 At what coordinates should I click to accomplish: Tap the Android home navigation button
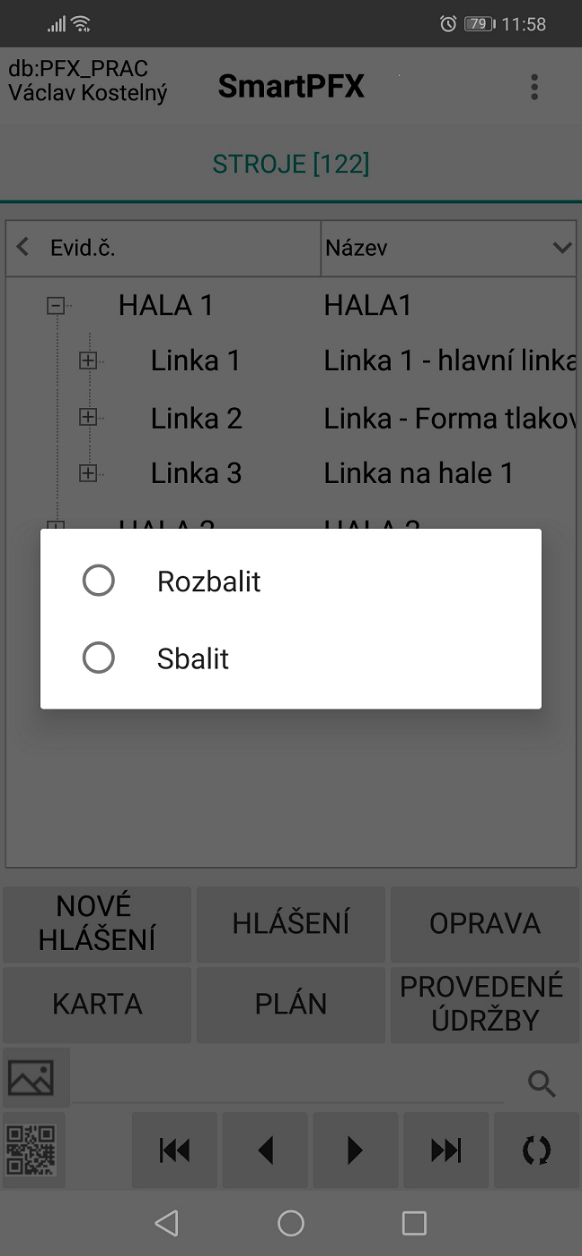click(x=291, y=1222)
